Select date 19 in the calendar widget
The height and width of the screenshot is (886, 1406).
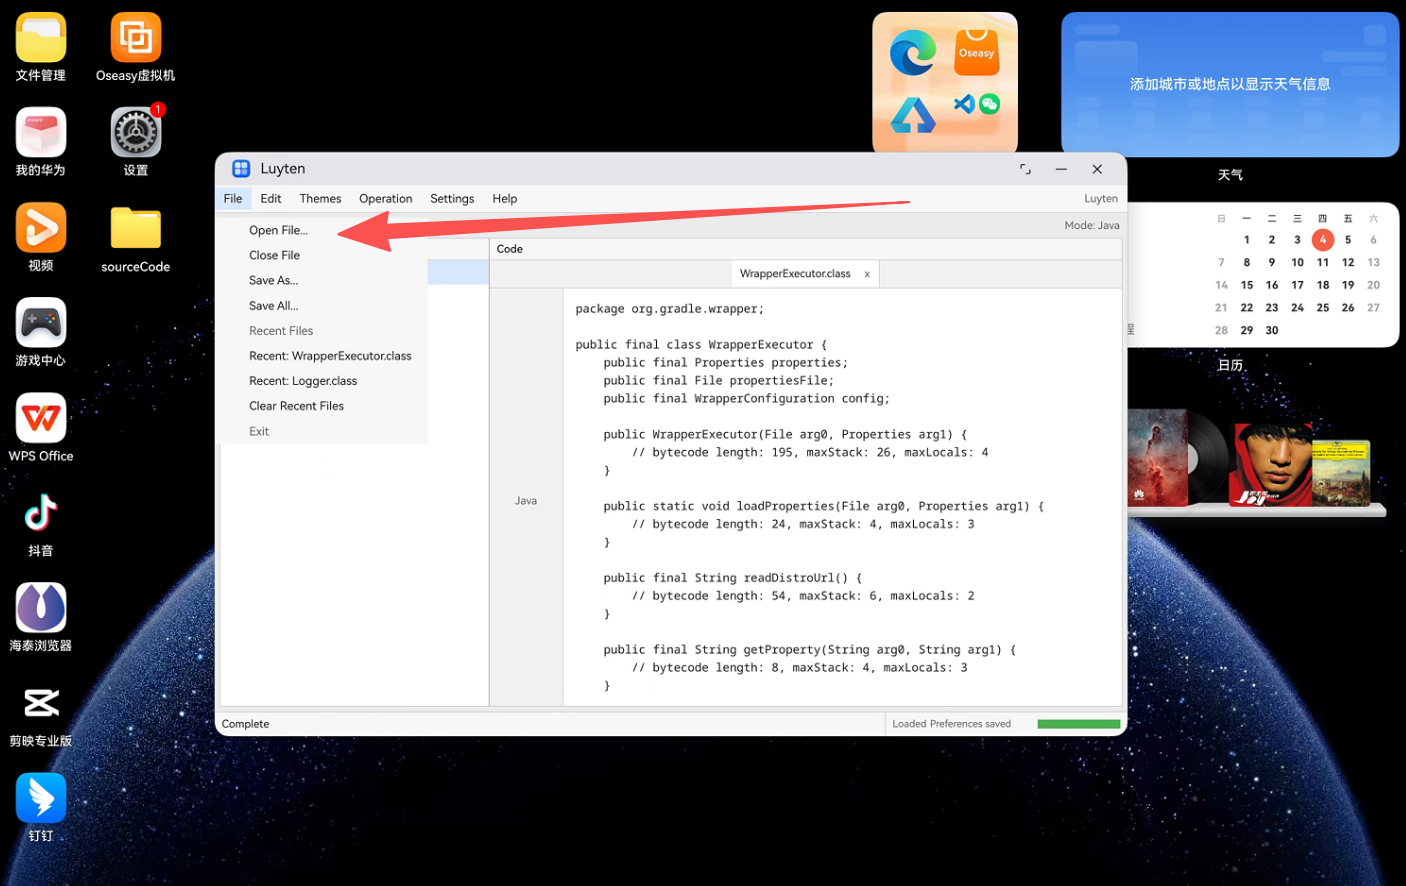pyautogui.click(x=1348, y=285)
